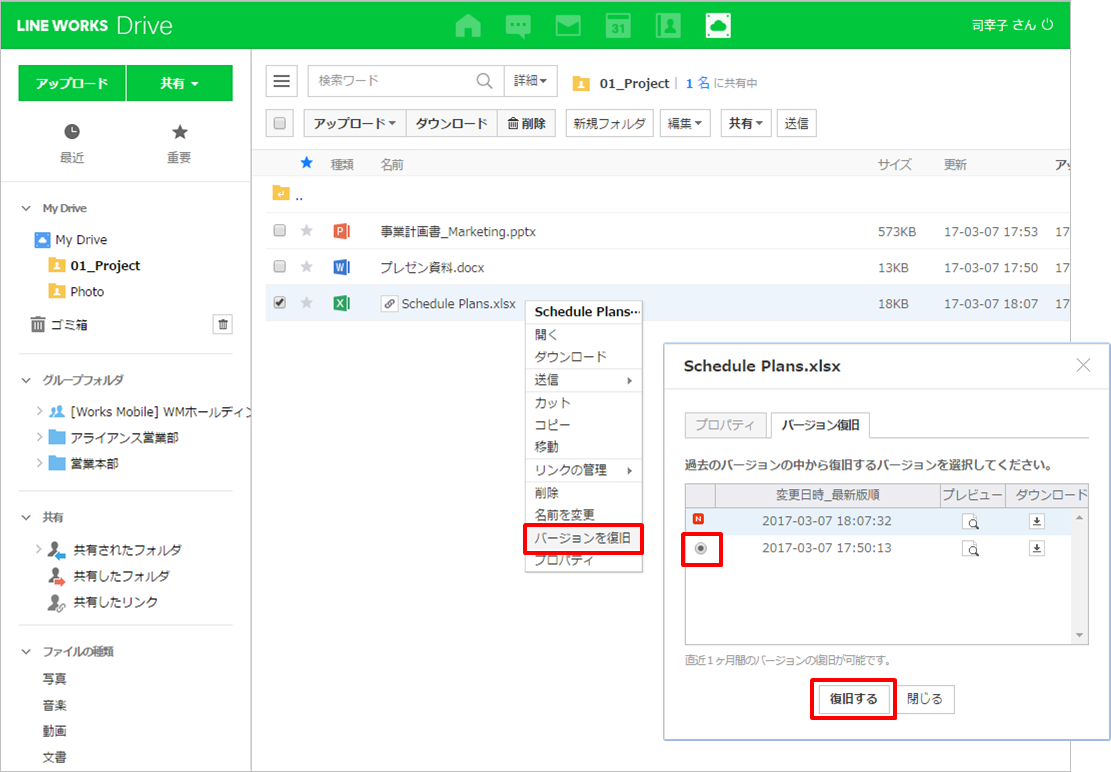
Task: Open the Home icon in top bar
Action: 468,26
